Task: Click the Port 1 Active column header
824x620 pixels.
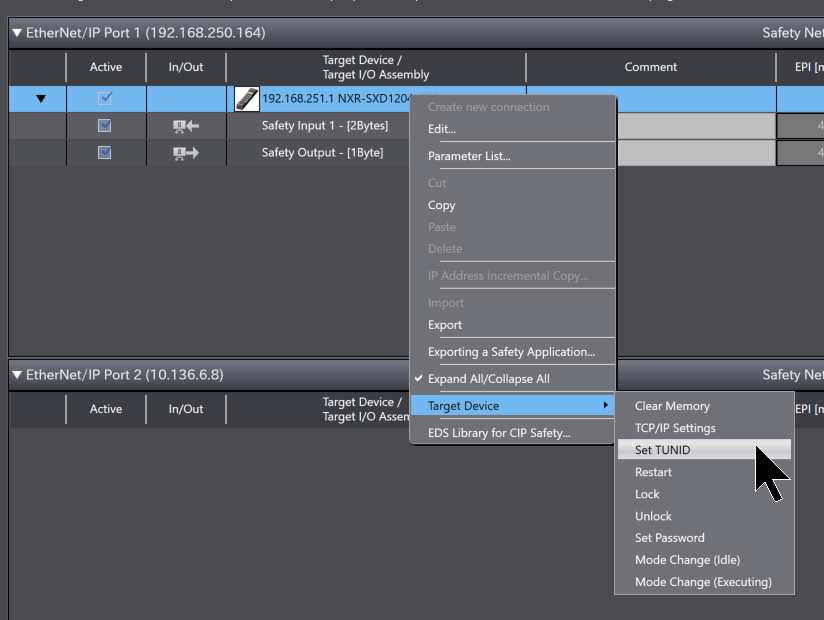Action: tap(106, 67)
